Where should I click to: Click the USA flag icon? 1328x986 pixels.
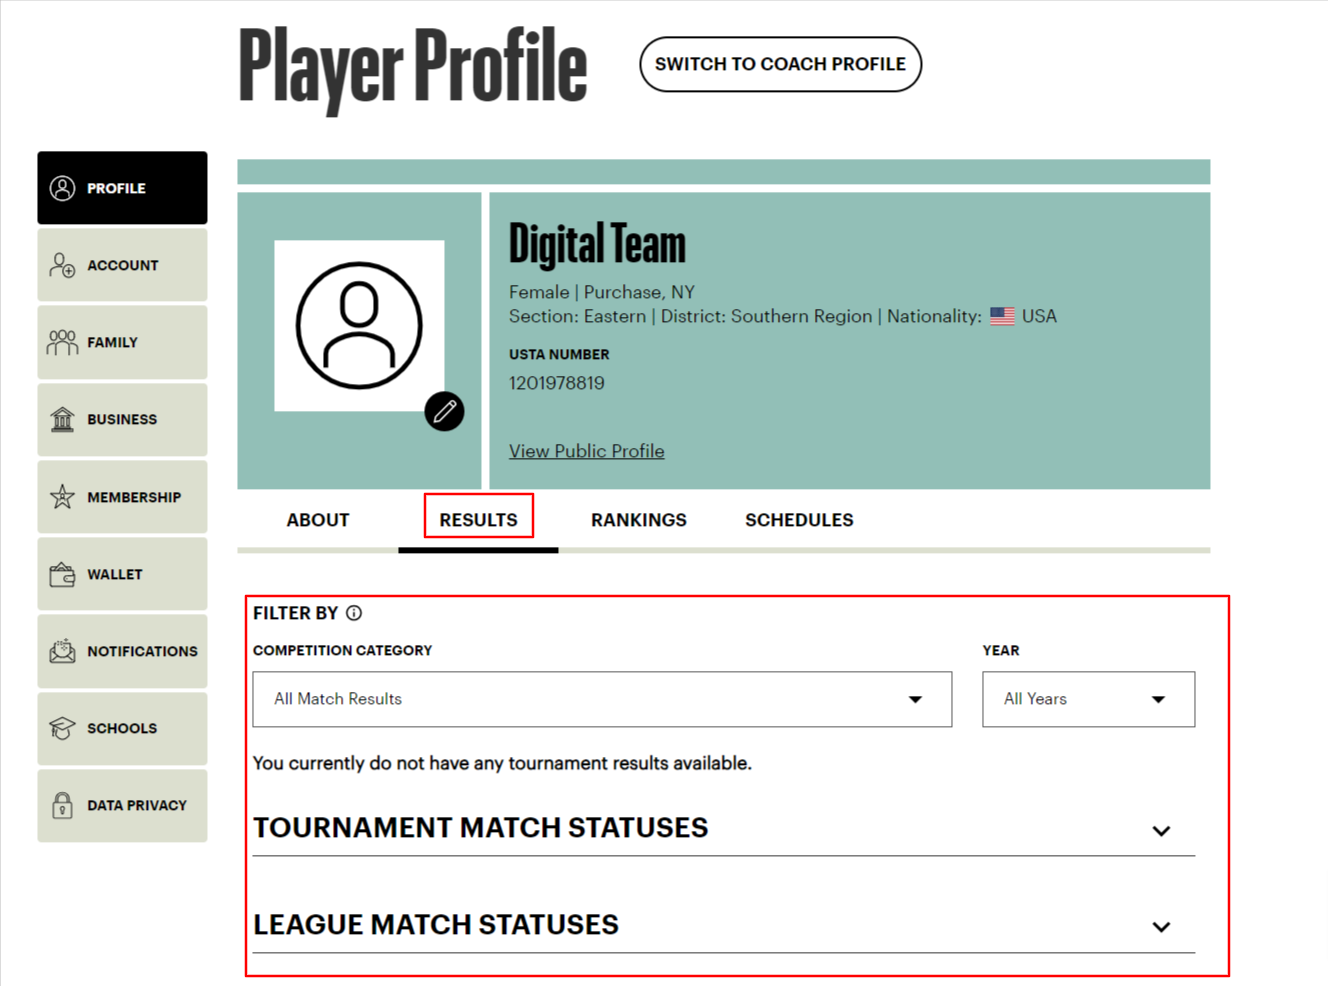pos(1002,316)
